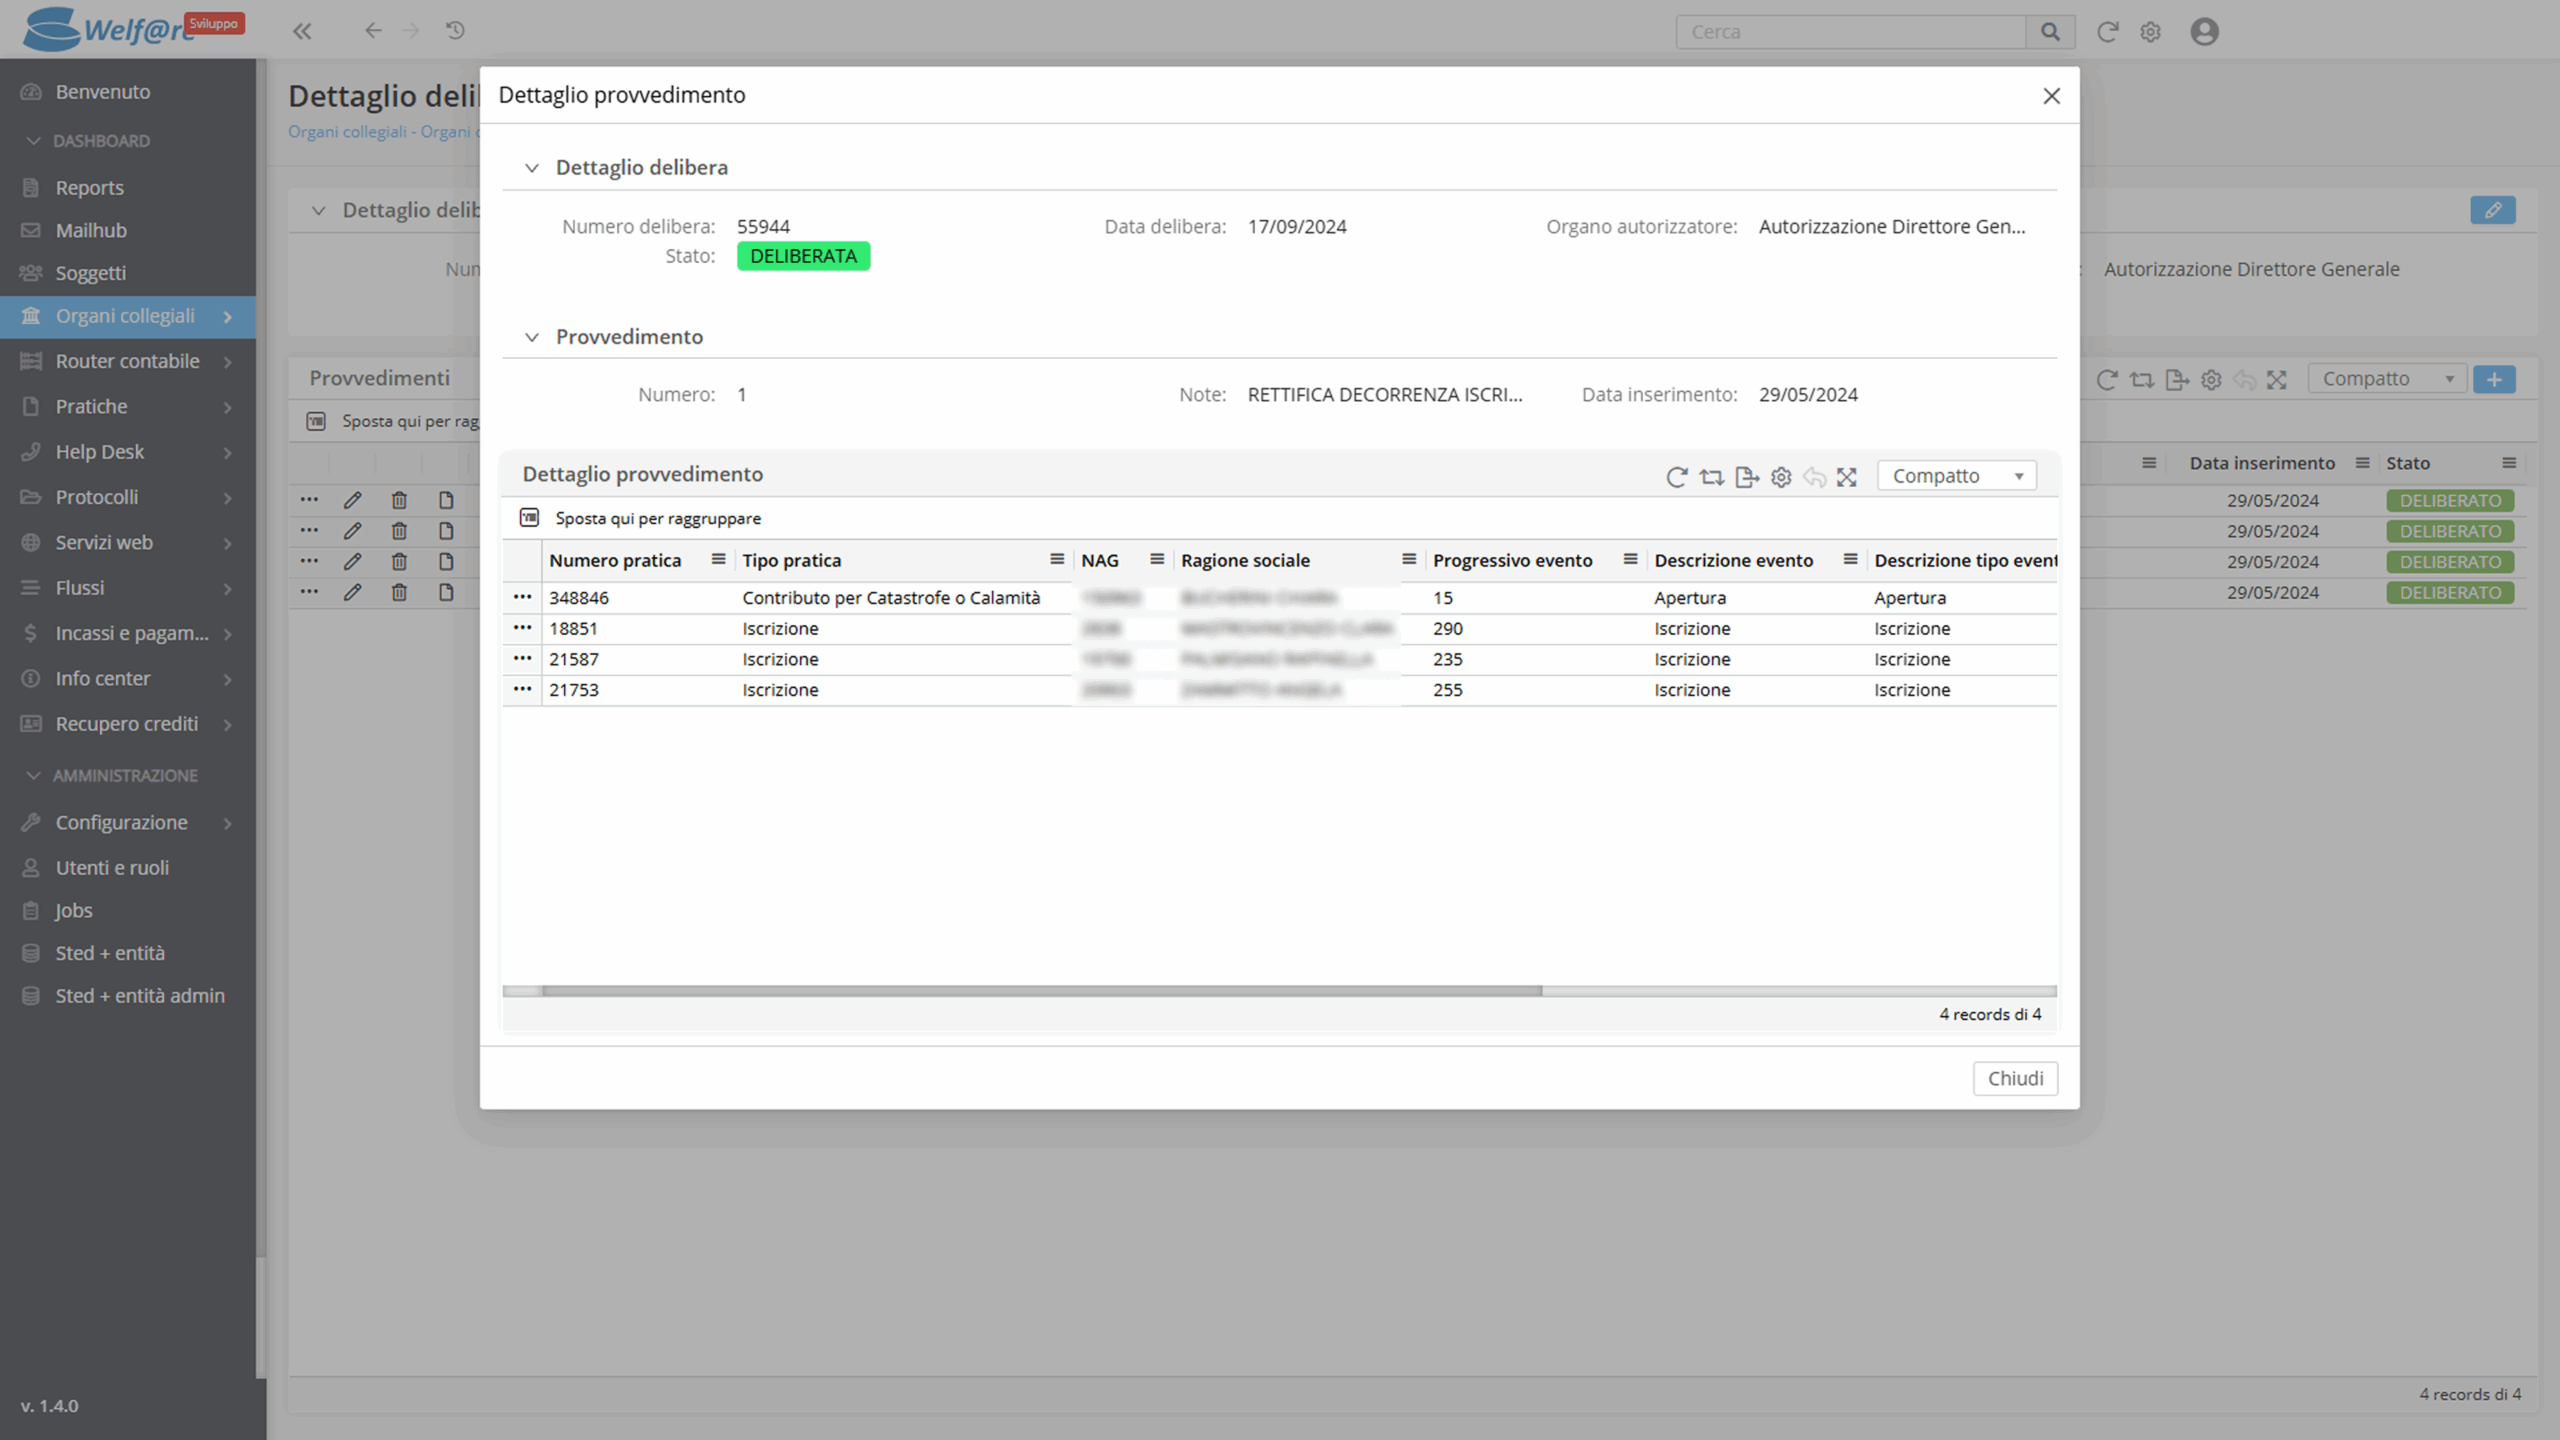The width and height of the screenshot is (2560, 1440).
Task: Open row actions for pratica 18851
Action: click(x=522, y=628)
